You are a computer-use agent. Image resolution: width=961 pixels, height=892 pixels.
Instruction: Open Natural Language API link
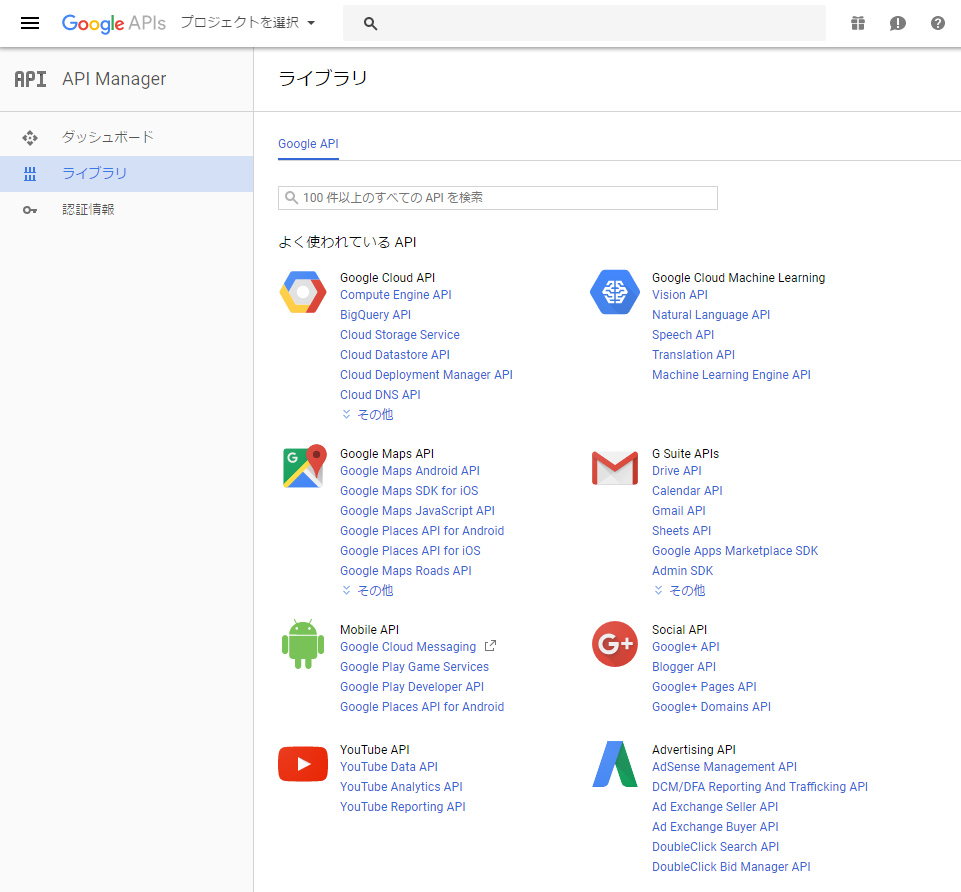tap(711, 315)
